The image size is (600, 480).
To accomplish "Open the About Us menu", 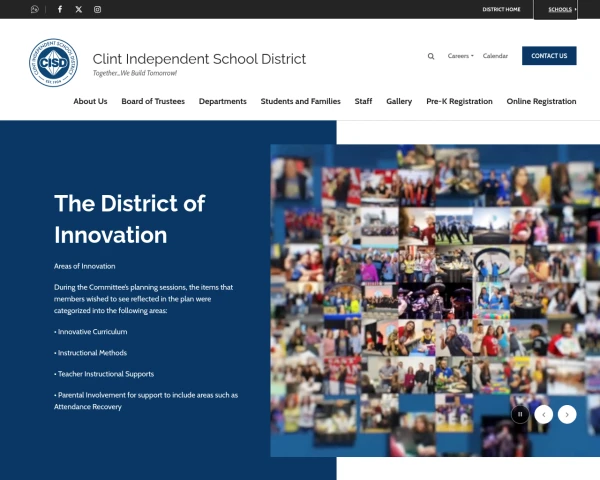I will 90,101.
